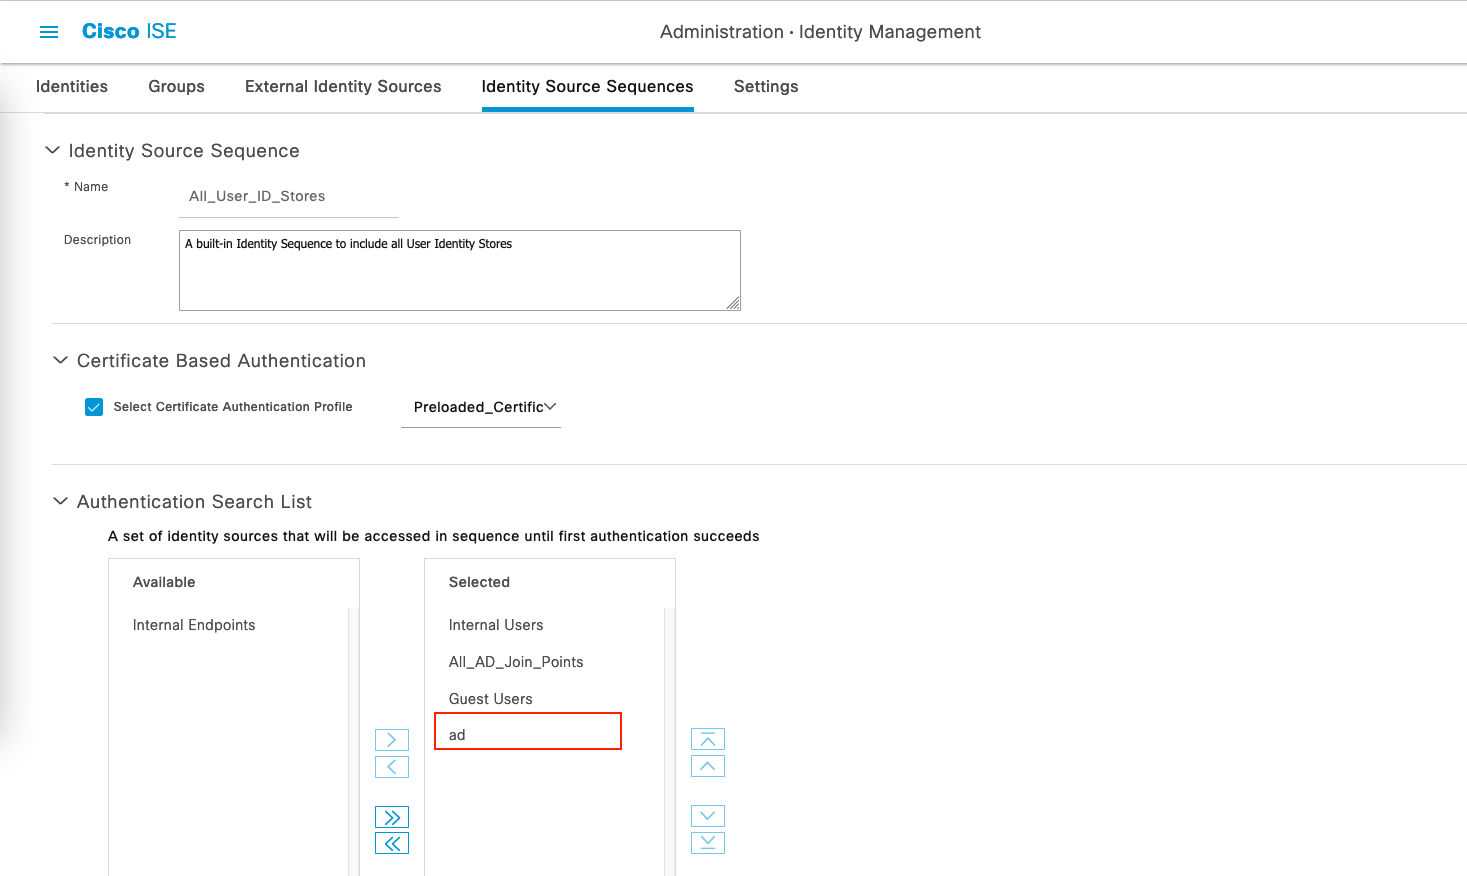Go to the Settings tab

pos(765,87)
